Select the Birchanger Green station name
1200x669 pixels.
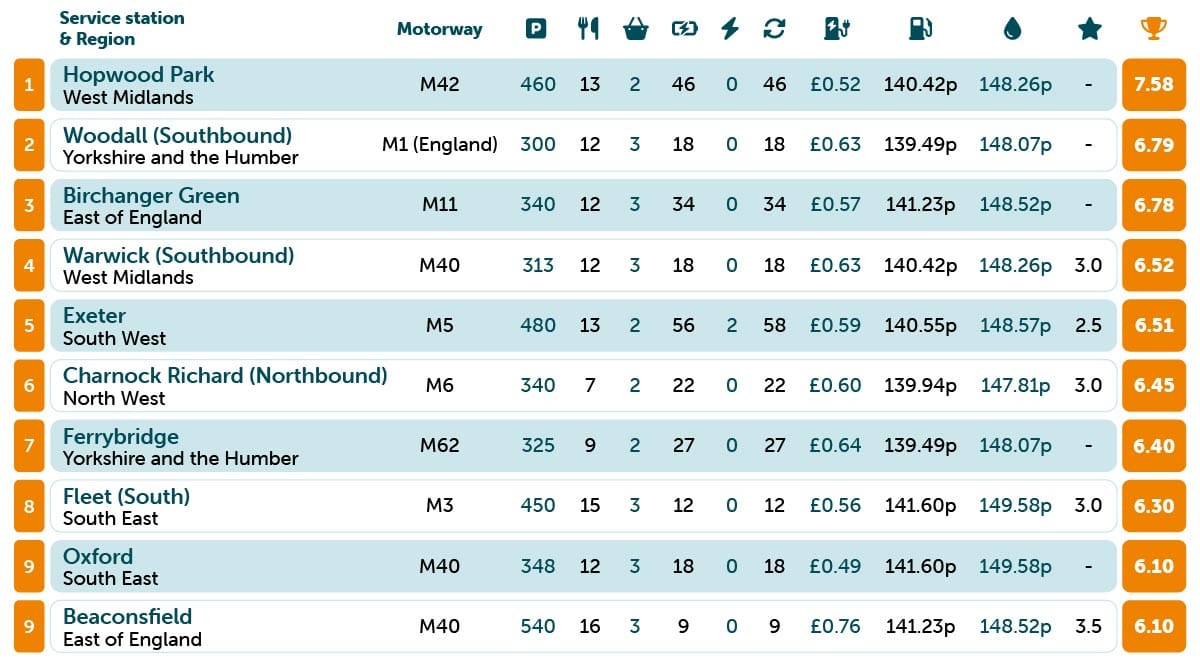coord(151,195)
